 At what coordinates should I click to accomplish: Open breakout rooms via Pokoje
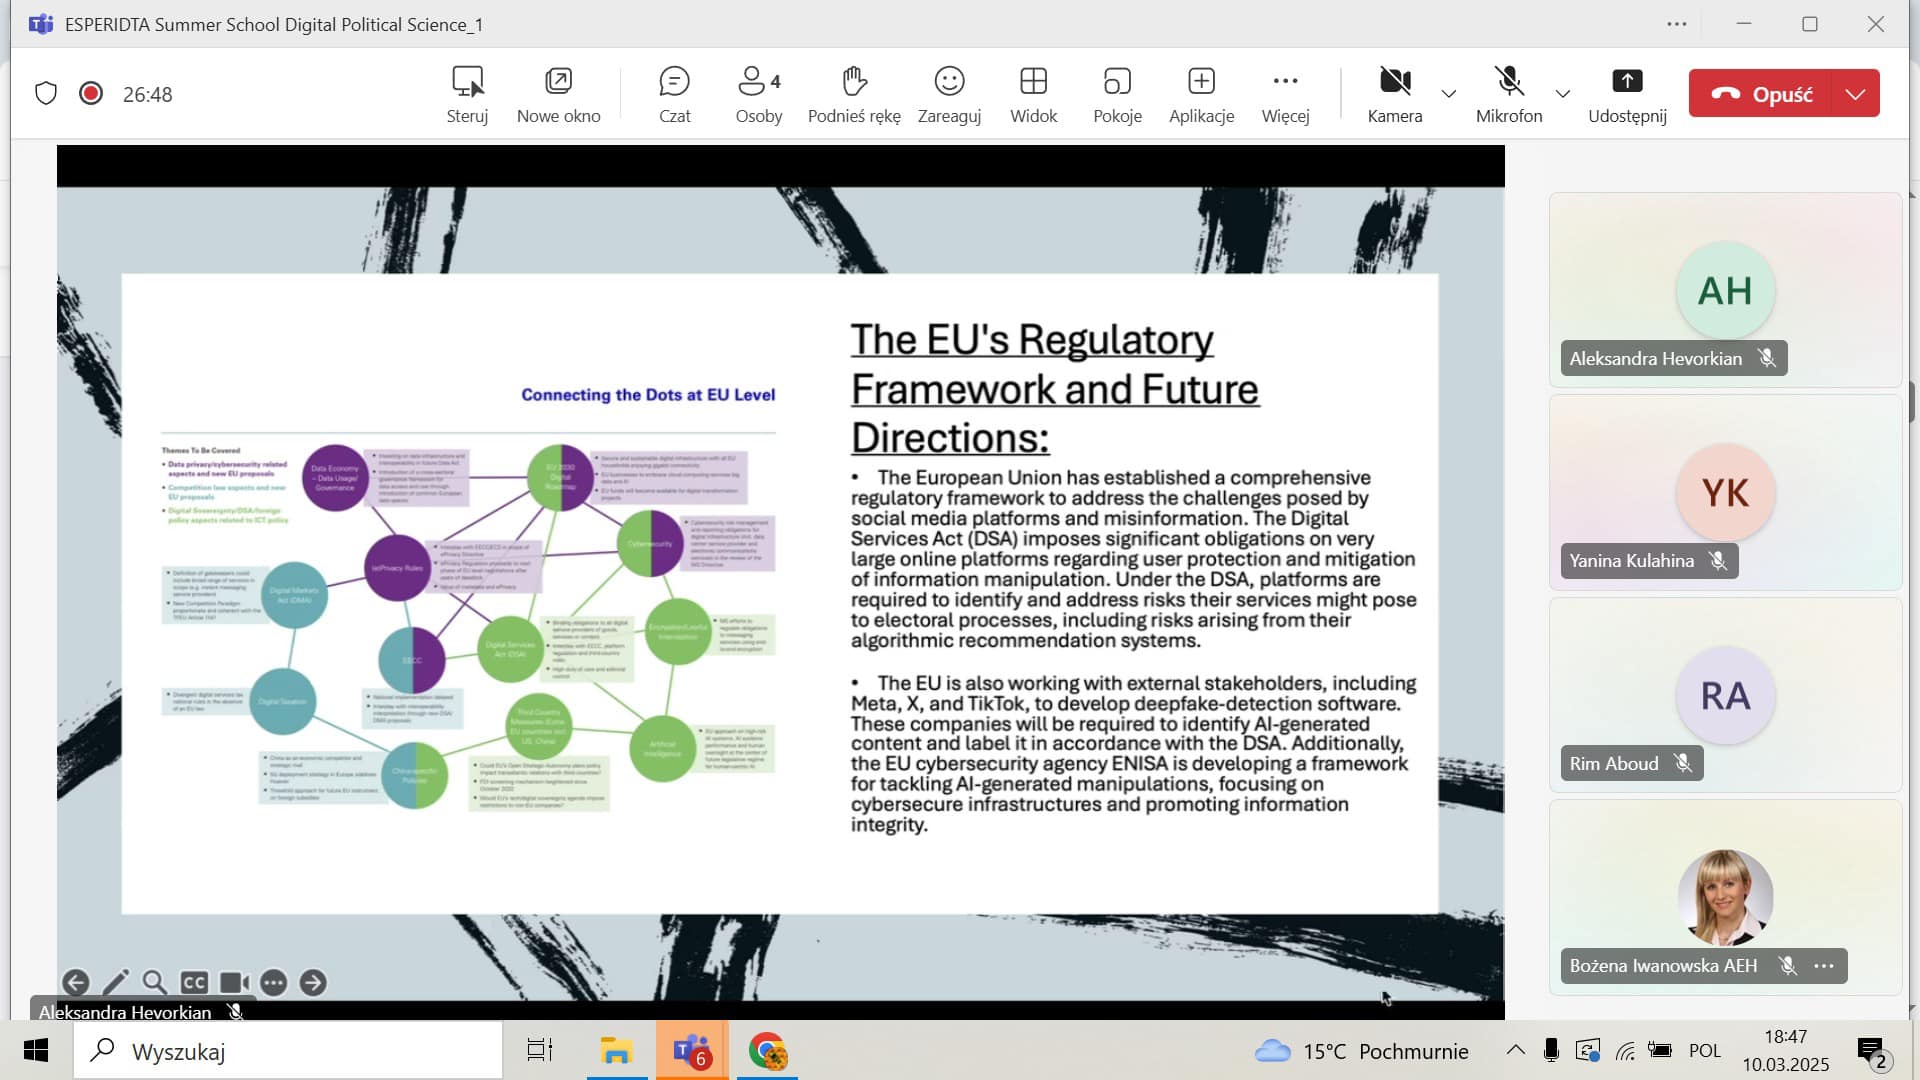(1117, 95)
